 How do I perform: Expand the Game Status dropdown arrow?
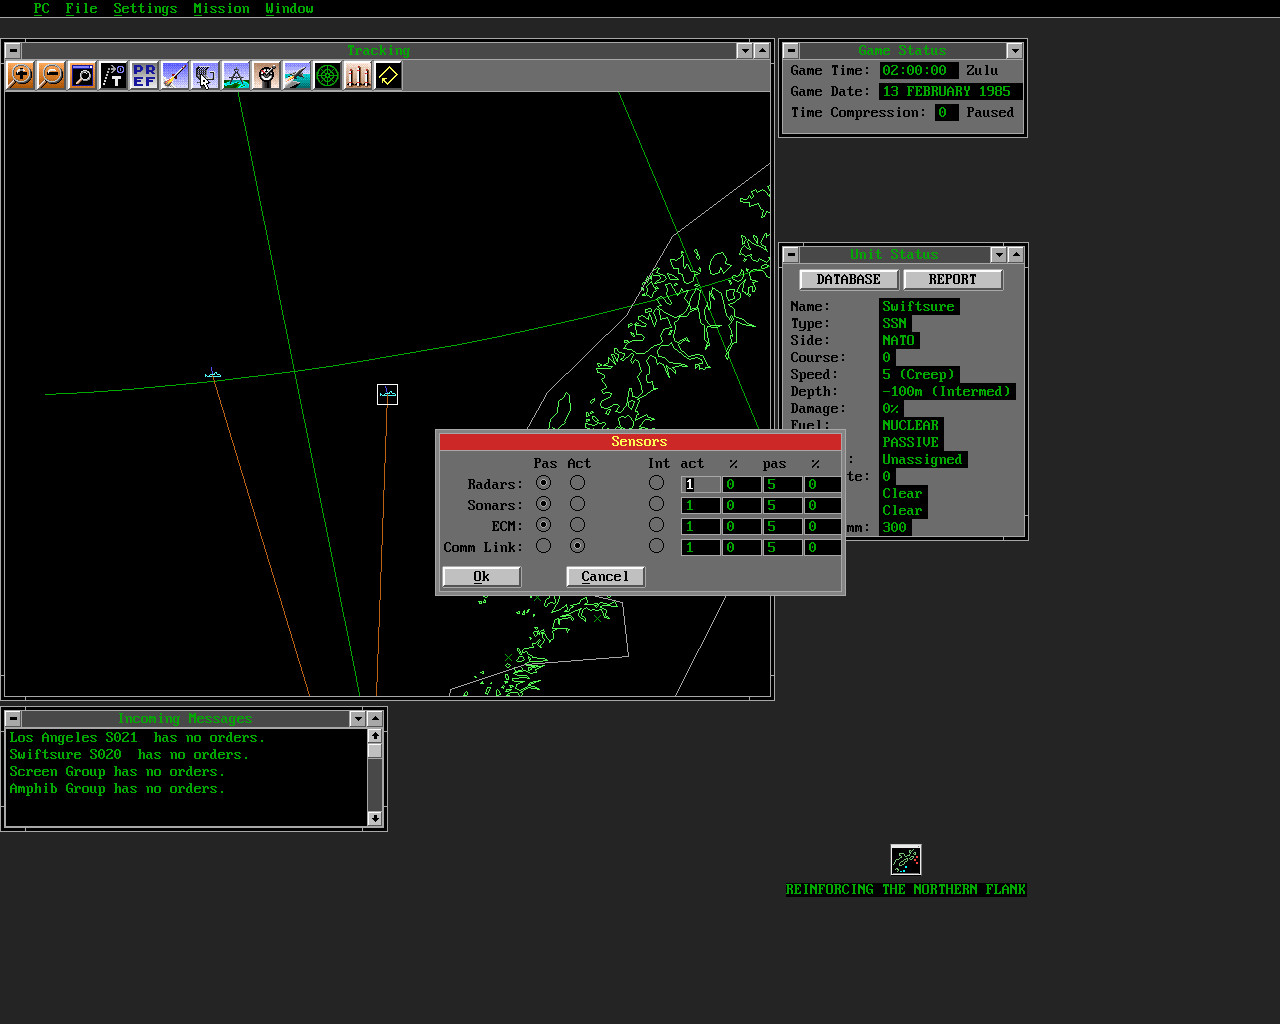coord(1014,51)
